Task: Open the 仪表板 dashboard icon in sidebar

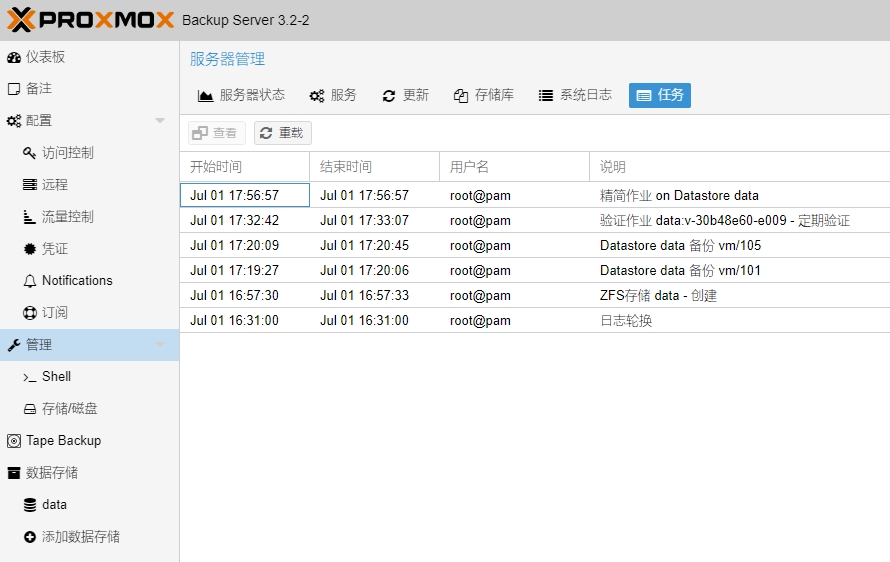Action: click(14, 57)
